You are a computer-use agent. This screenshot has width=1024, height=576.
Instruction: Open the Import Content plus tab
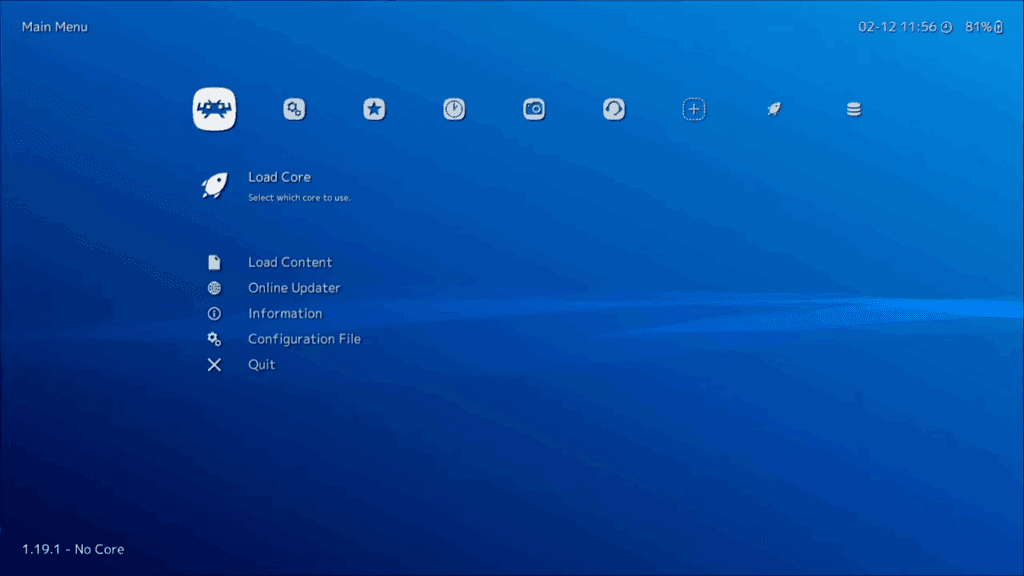pos(694,109)
